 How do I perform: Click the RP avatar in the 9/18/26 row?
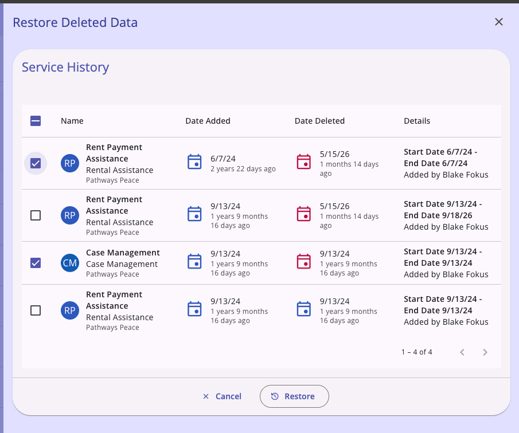(x=70, y=215)
